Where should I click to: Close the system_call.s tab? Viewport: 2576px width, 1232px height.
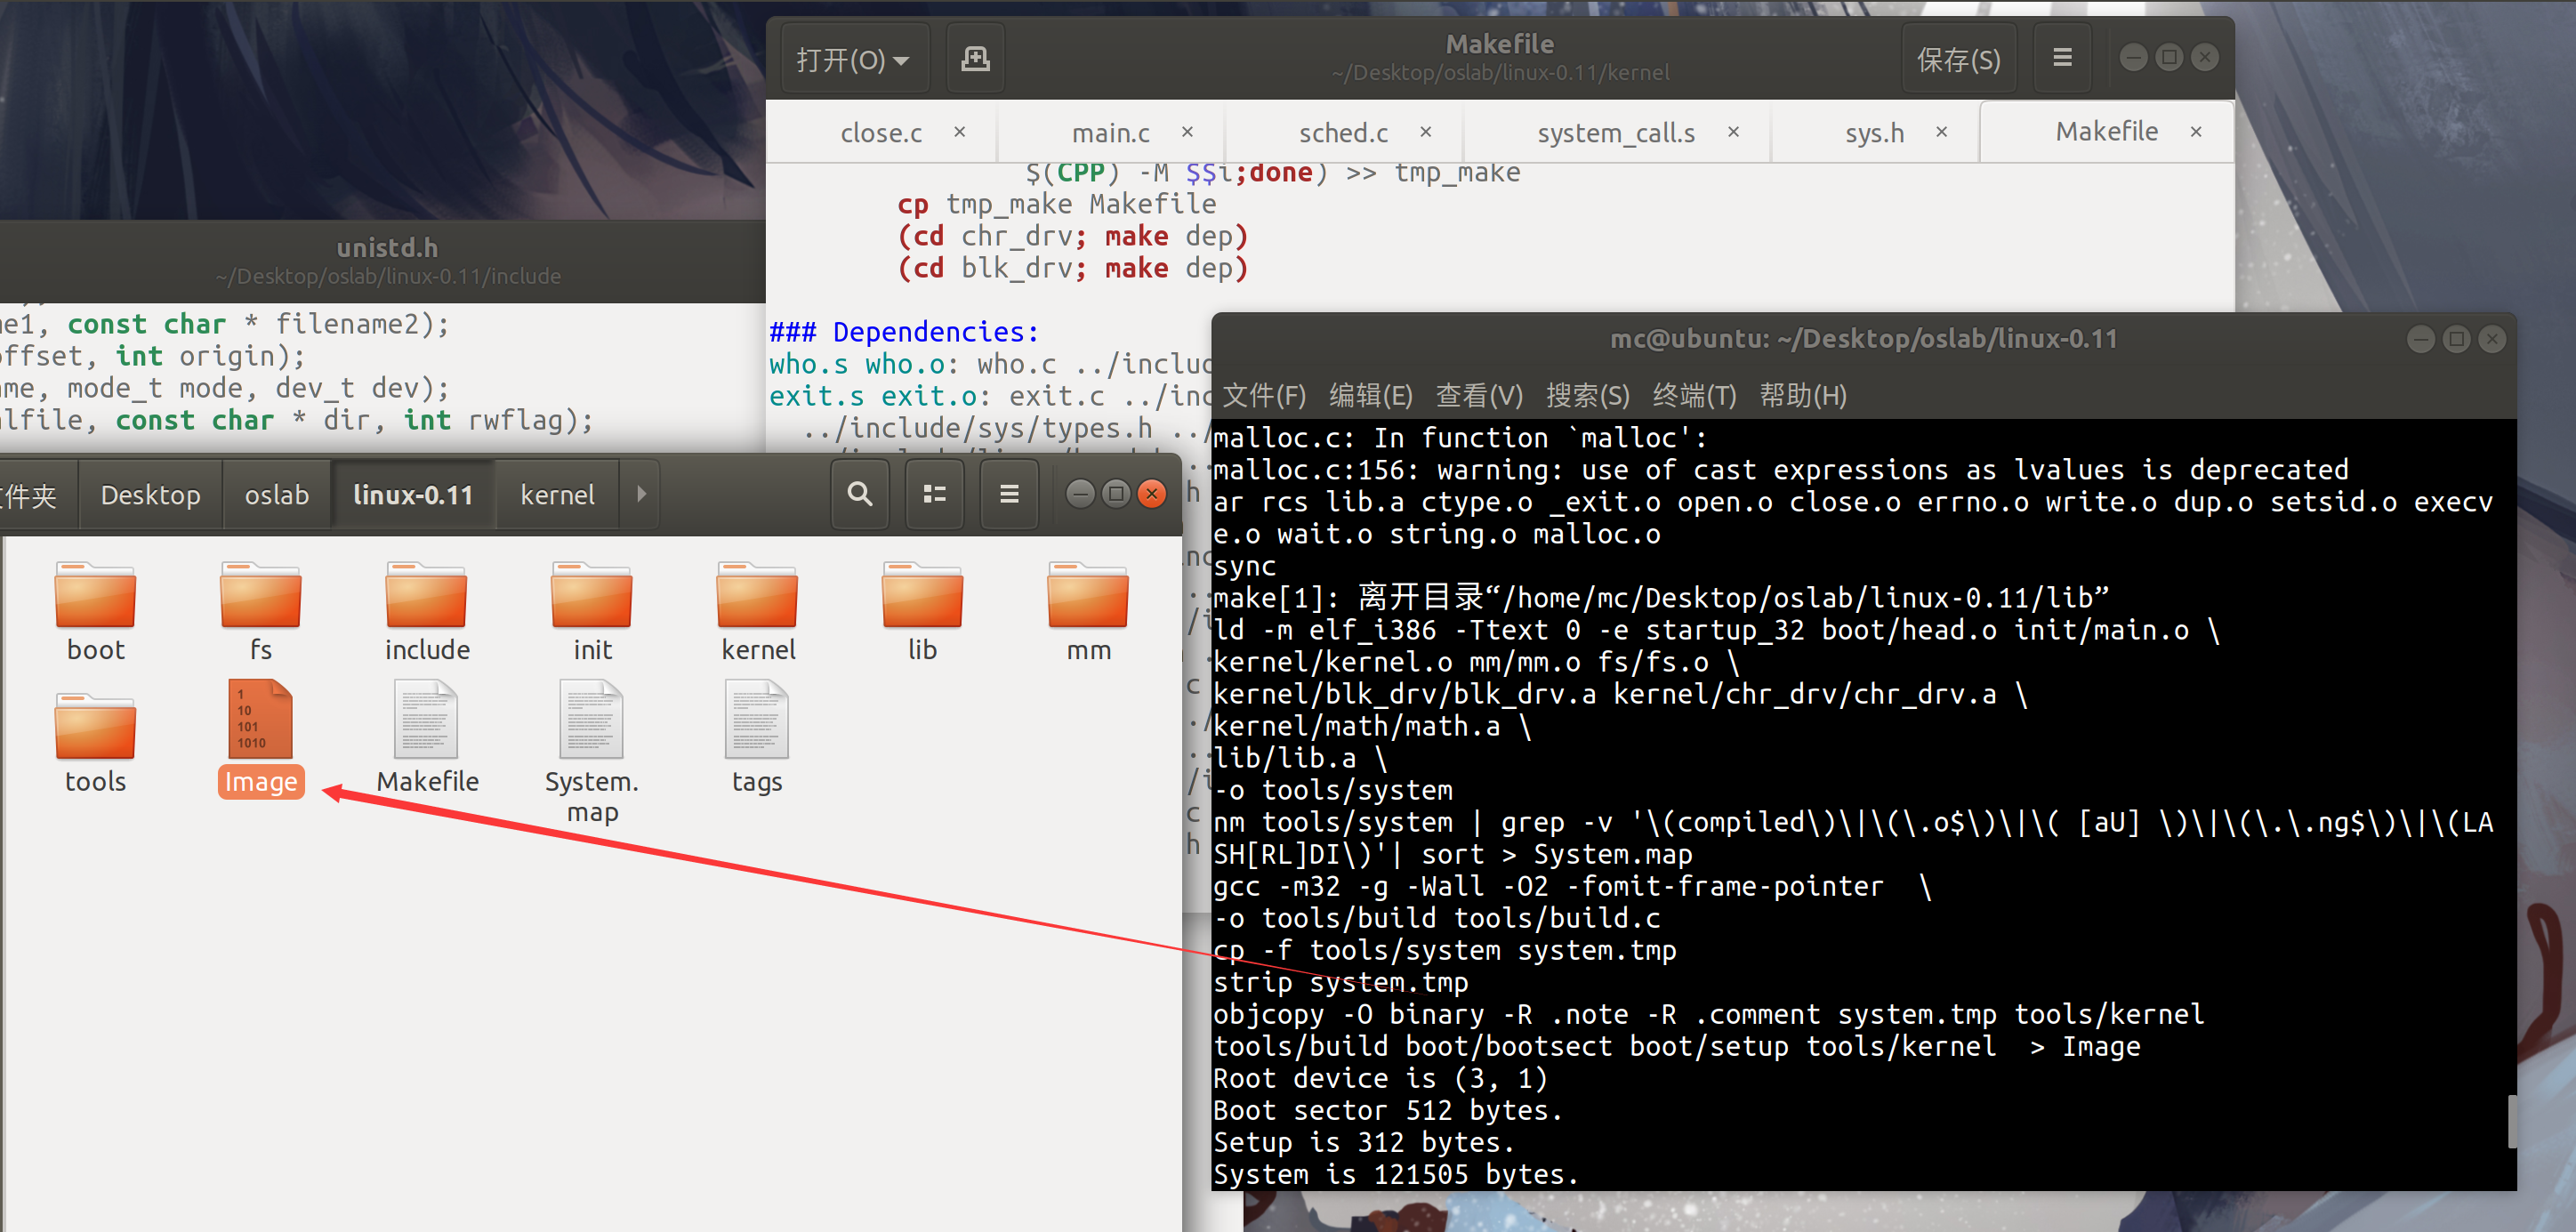pyautogui.click(x=1733, y=132)
